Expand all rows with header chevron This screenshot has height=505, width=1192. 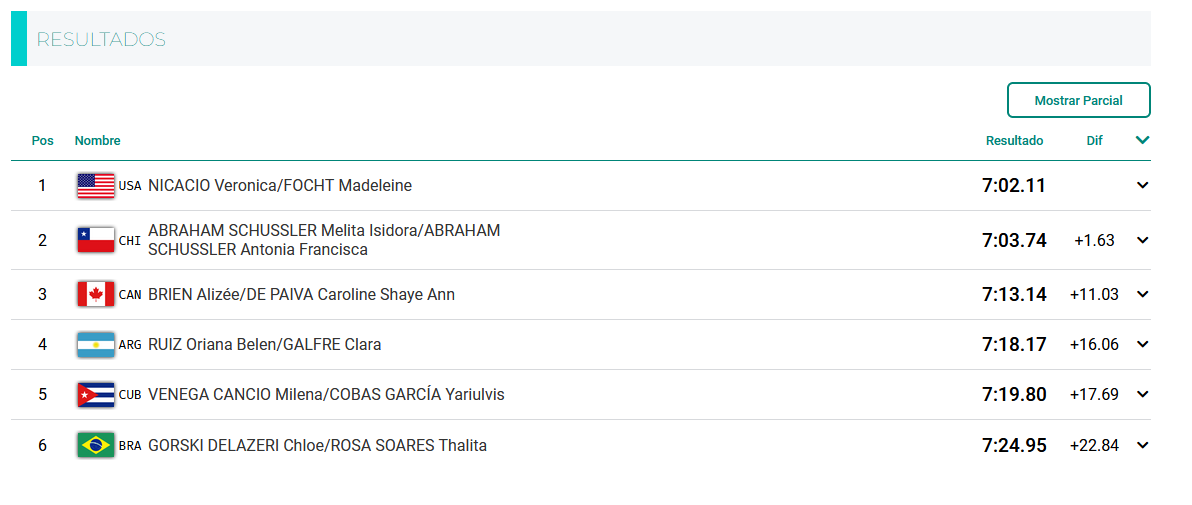(x=1143, y=140)
